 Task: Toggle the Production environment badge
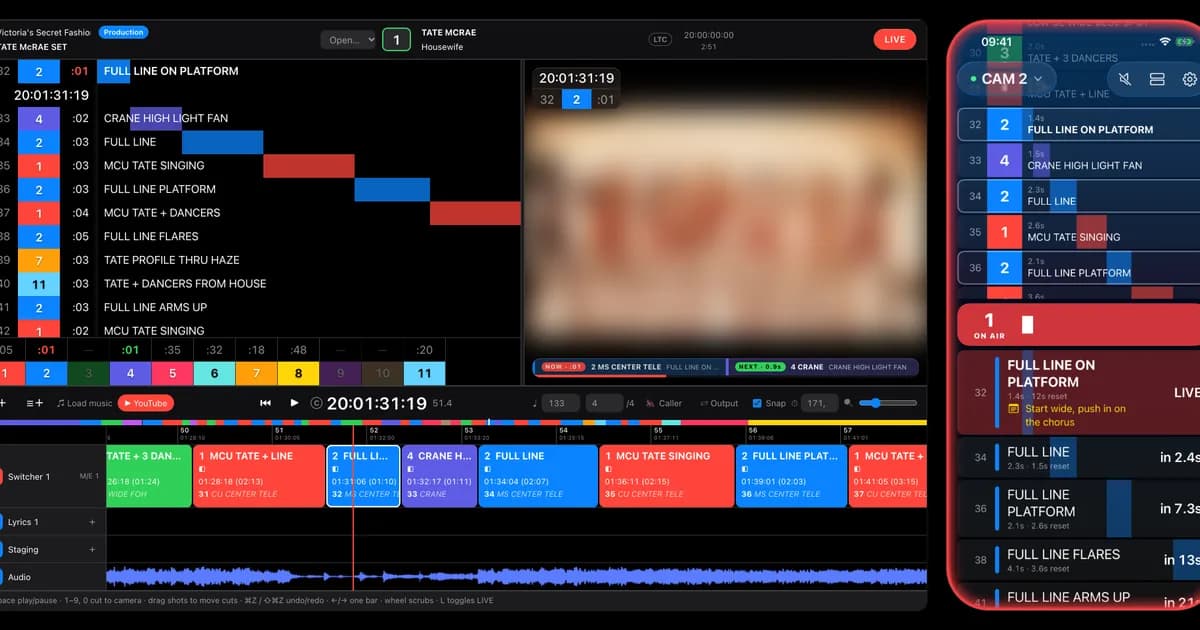click(x=124, y=32)
